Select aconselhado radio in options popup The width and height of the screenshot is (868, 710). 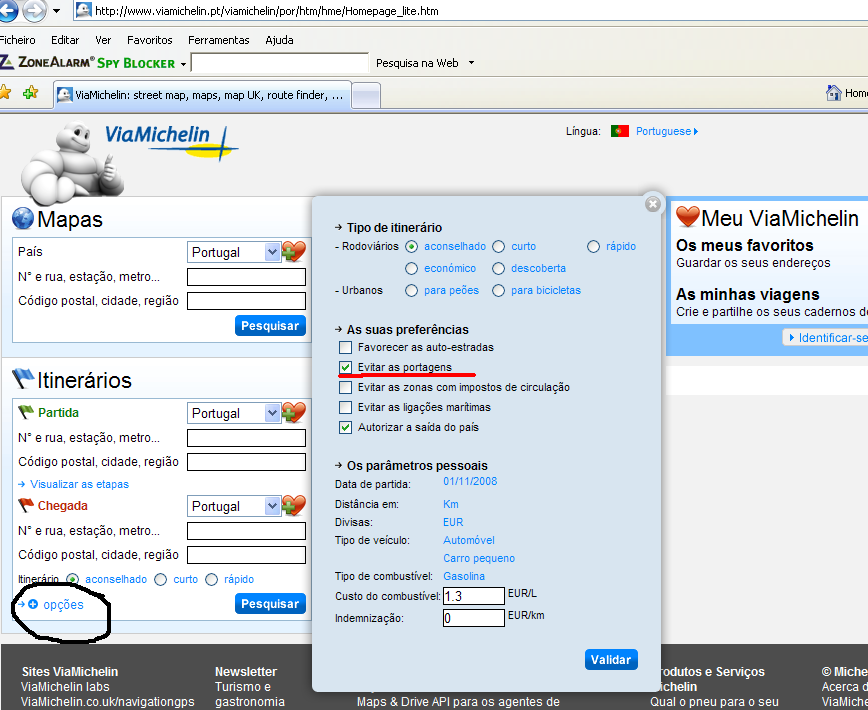pyautogui.click(x=411, y=246)
